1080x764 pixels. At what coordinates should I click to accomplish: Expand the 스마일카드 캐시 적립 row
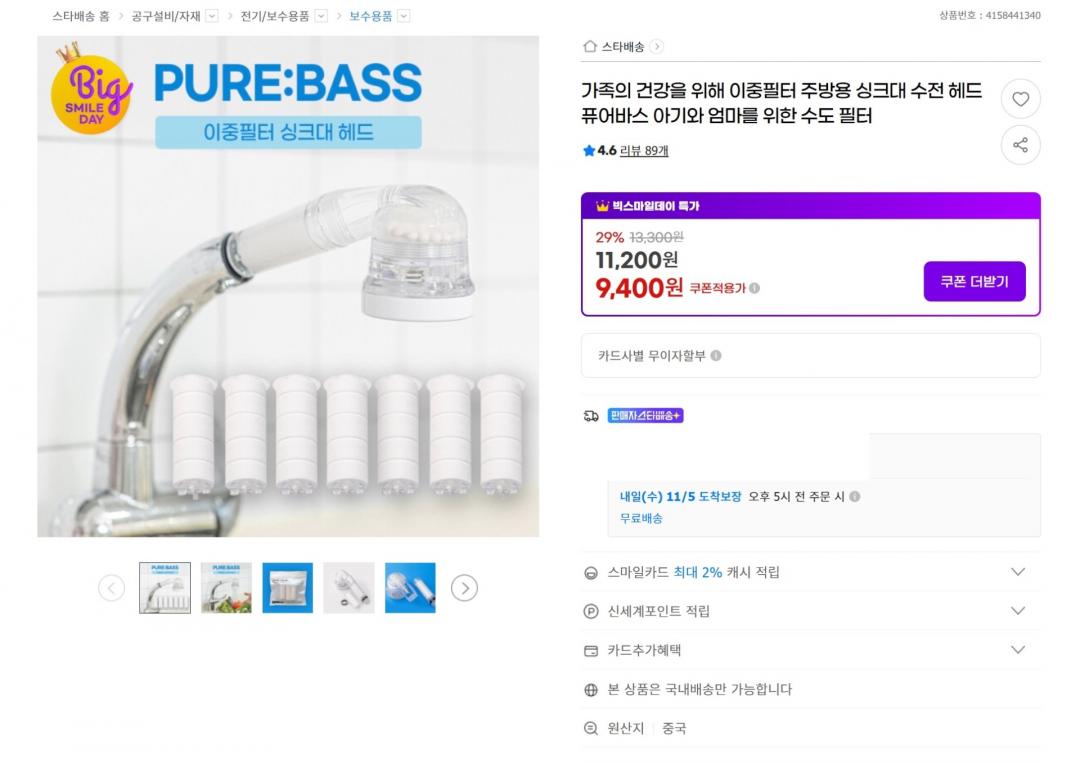point(1018,572)
